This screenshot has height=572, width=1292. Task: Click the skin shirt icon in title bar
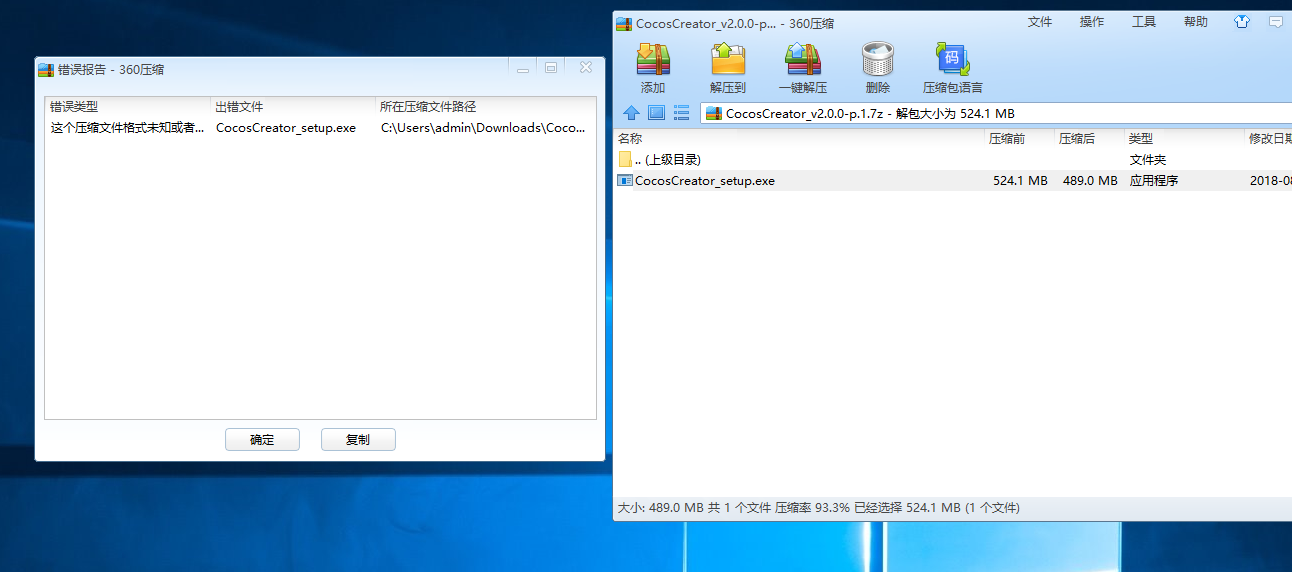click(x=1242, y=21)
